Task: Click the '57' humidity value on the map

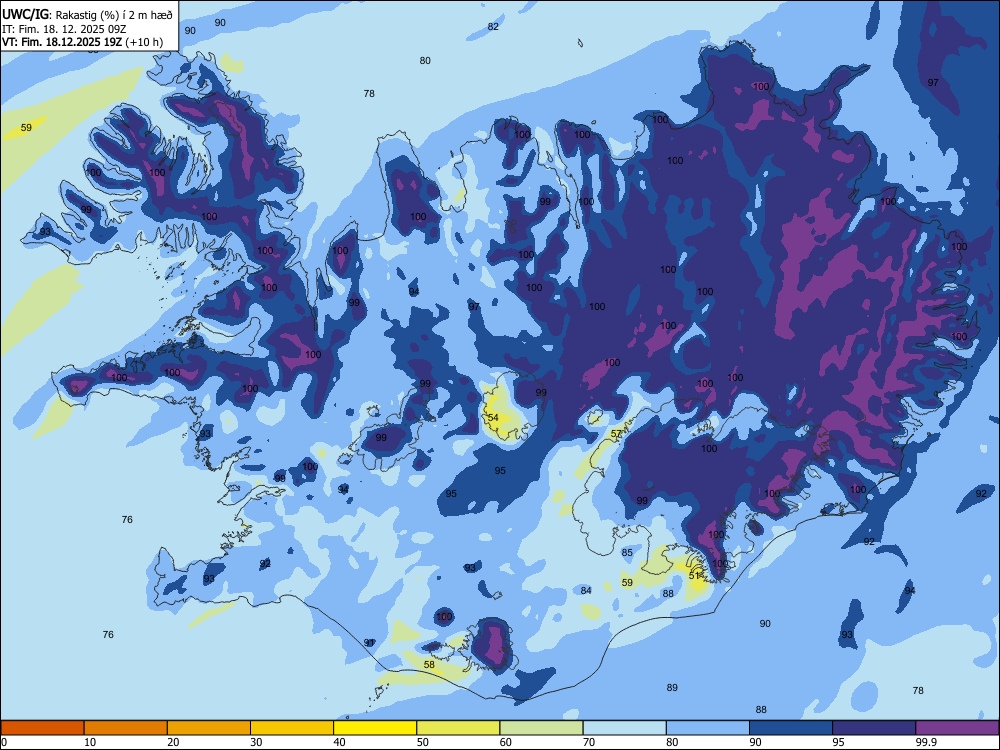Action: tap(616, 434)
